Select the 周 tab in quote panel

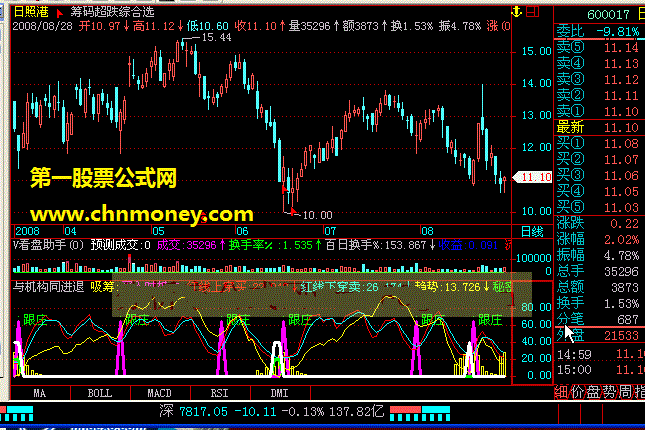(x=624, y=392)
